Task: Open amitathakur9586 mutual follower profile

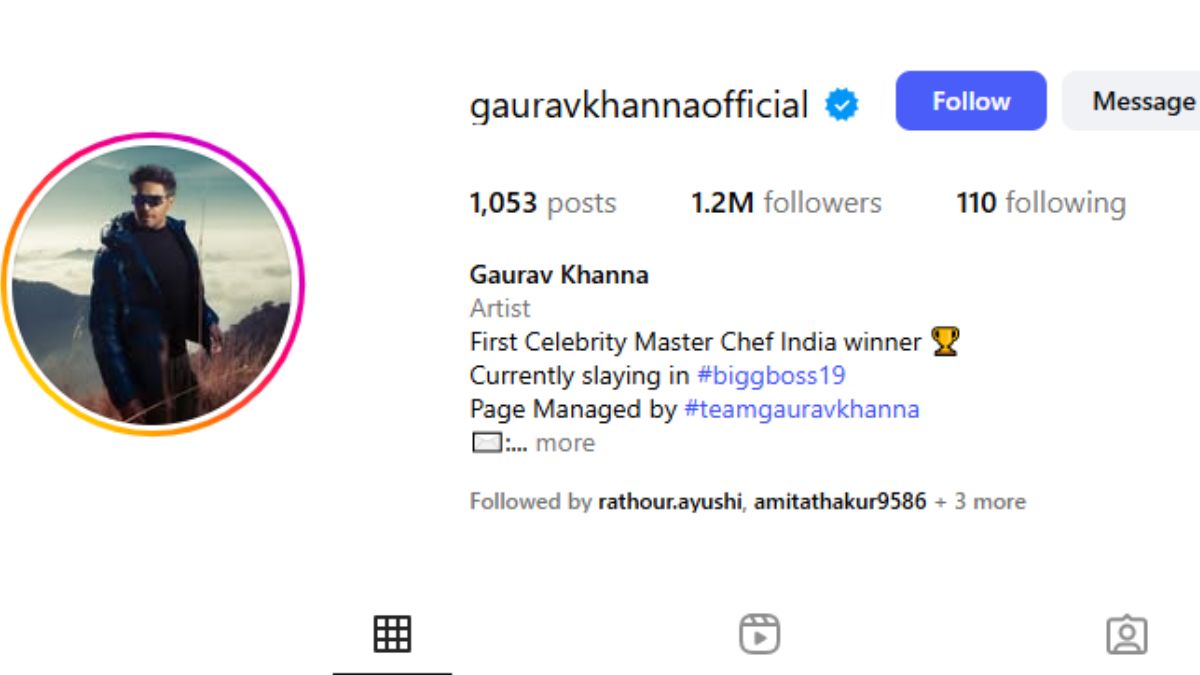Action: (840, 501)
